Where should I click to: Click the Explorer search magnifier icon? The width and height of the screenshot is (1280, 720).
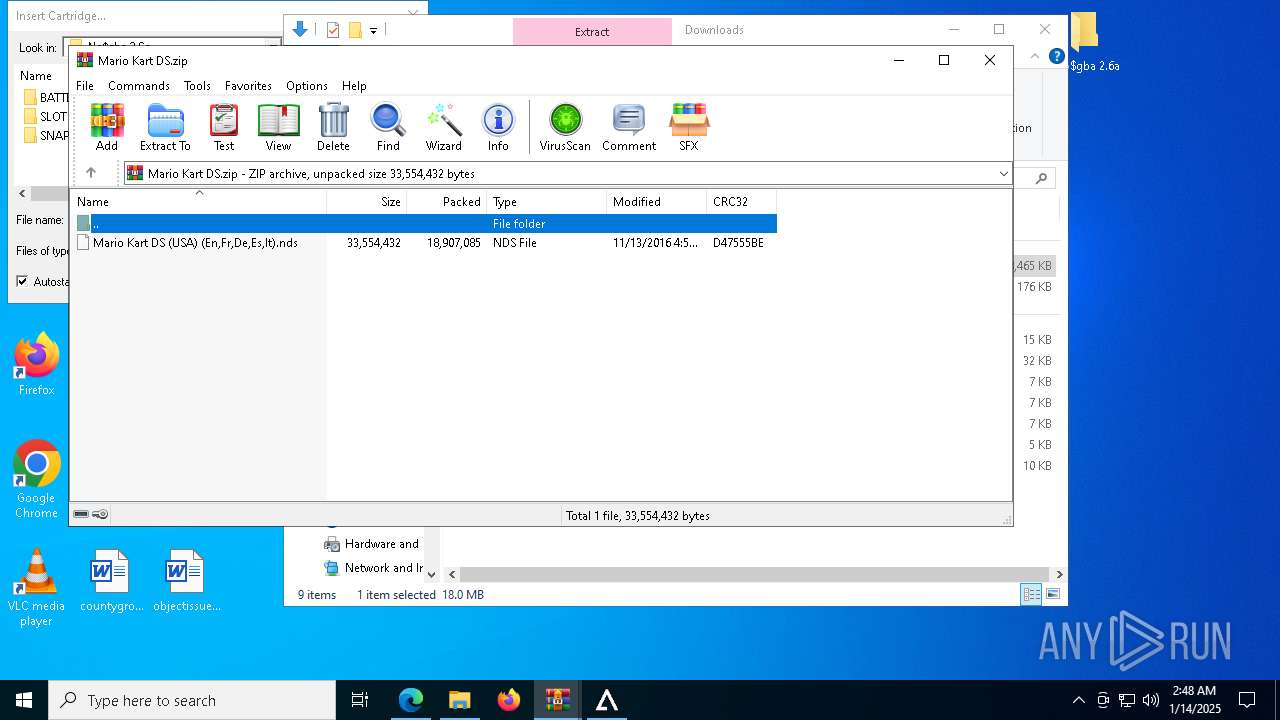[x=1041, y=178]
